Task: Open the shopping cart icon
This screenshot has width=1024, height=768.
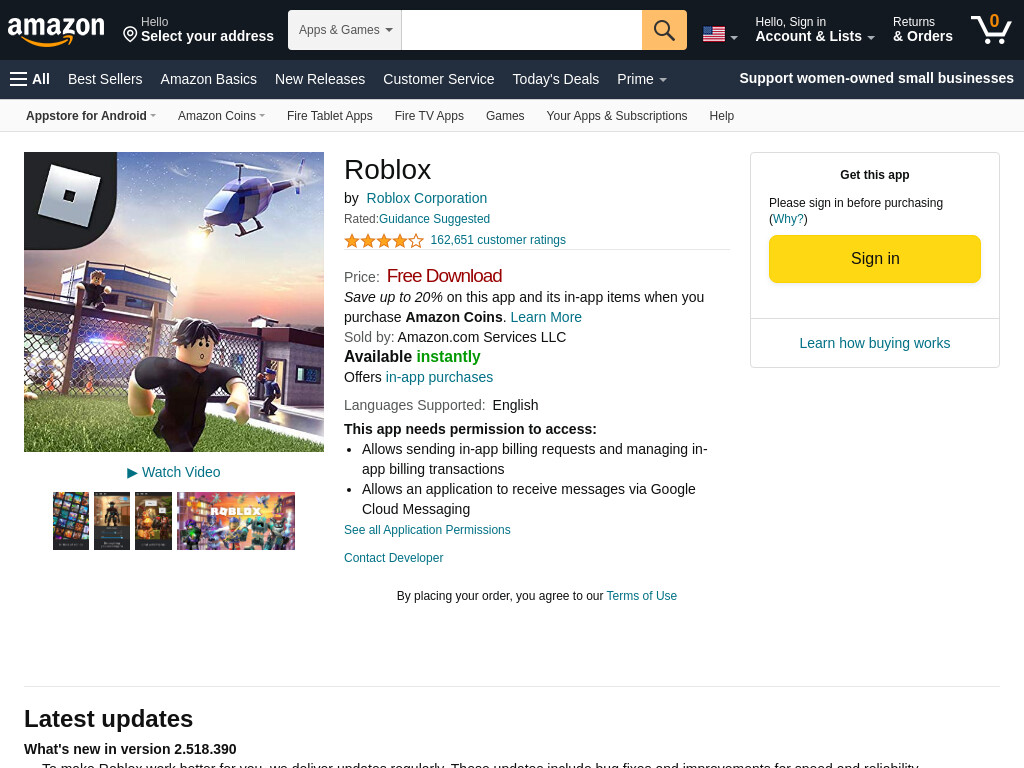Action: (x=991, y=29)
